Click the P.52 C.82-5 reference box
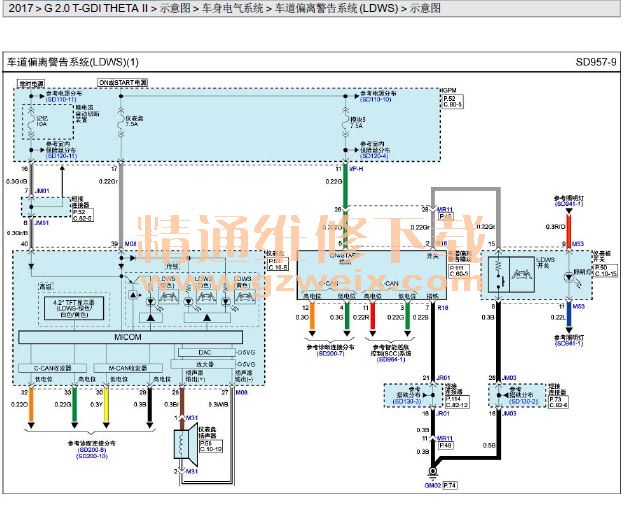Image resolution: width=624 pixels, height=506 pixels. click(83, 215)
